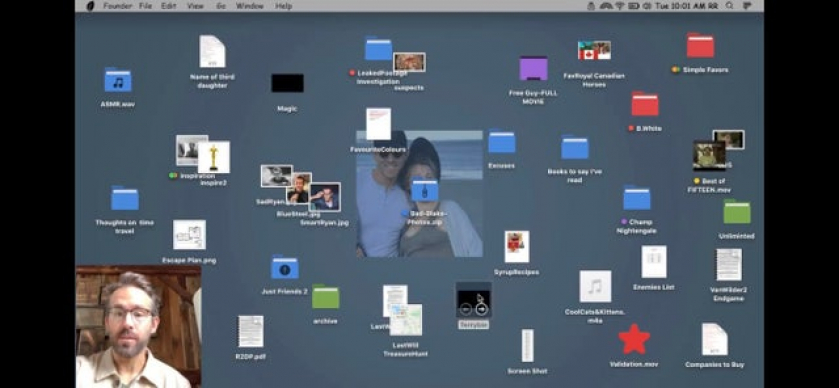
Task: Click the leaf logo in the menu bar
Action: [x=90, y=6]
